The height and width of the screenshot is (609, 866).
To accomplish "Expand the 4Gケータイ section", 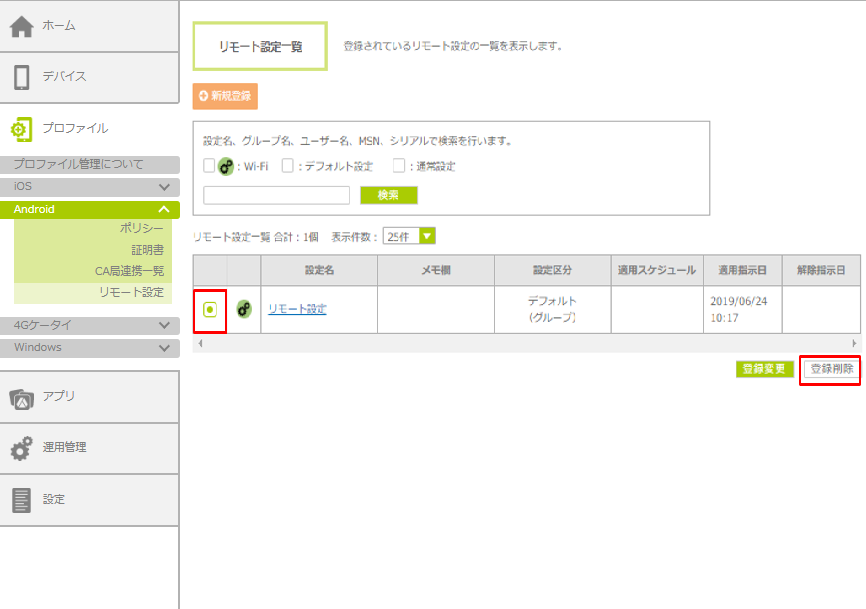I will point(164,325).
